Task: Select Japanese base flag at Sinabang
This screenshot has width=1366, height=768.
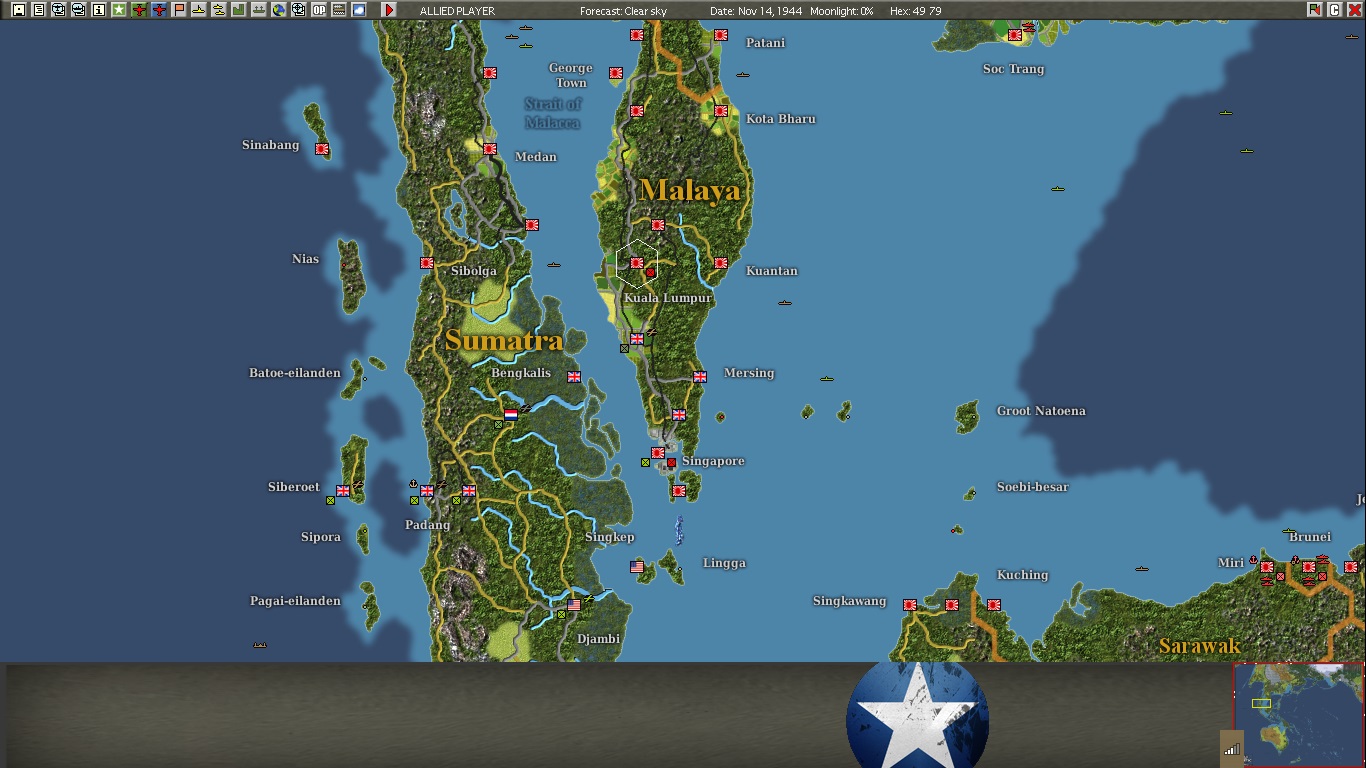Action: [322, 149]
